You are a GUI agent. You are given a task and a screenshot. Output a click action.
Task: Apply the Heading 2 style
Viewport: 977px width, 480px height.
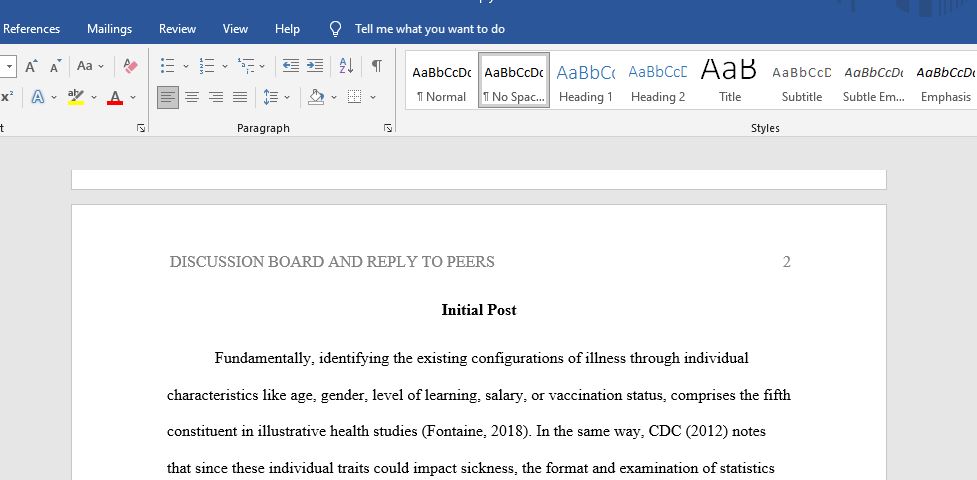pyautogui.click(x=658, y=82)
